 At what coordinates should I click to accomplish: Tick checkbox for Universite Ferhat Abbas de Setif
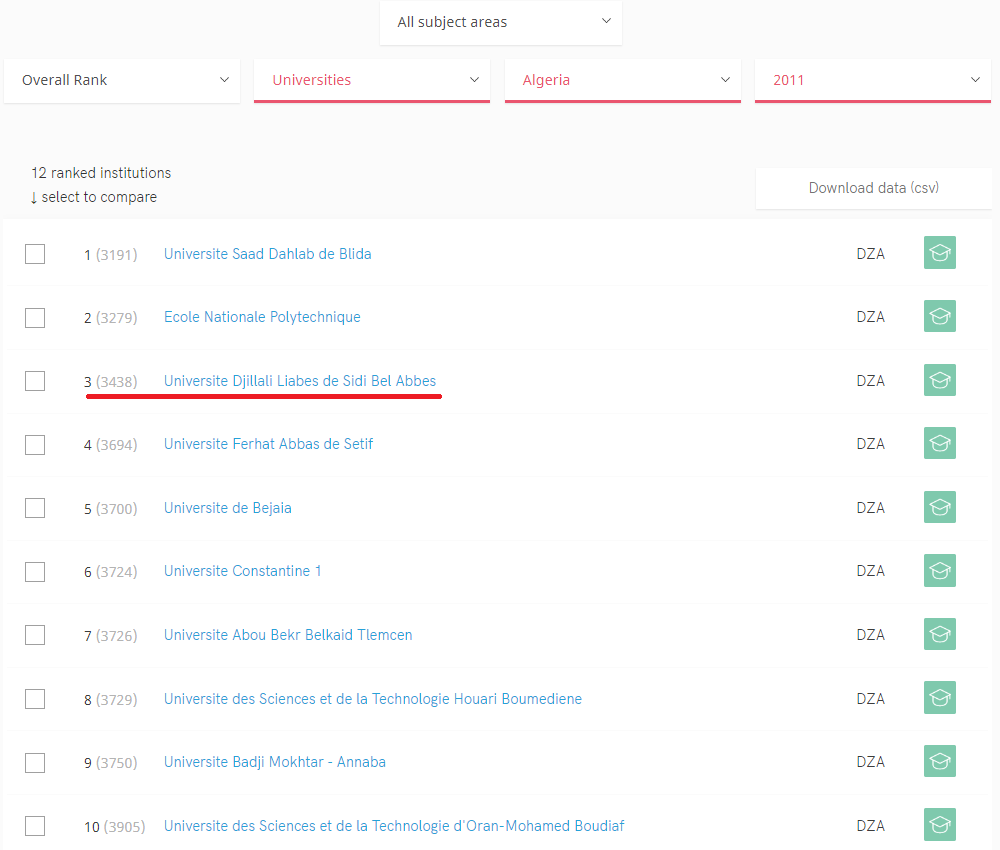[35, 444]
